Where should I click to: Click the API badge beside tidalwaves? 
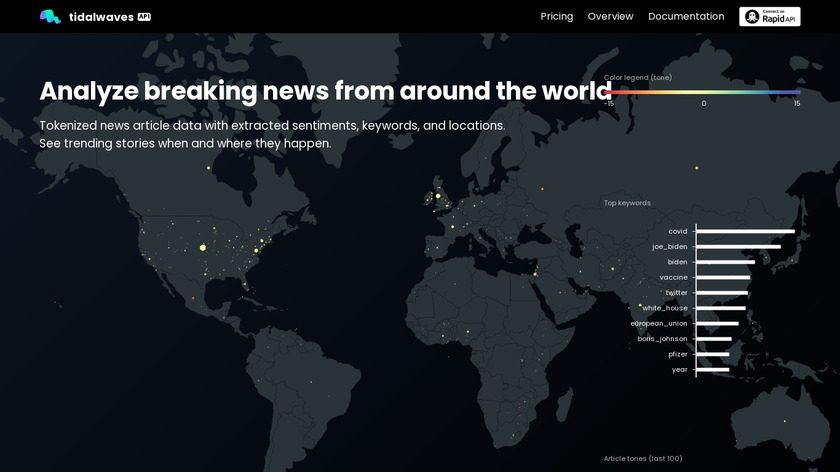click(x=144, y=17)
